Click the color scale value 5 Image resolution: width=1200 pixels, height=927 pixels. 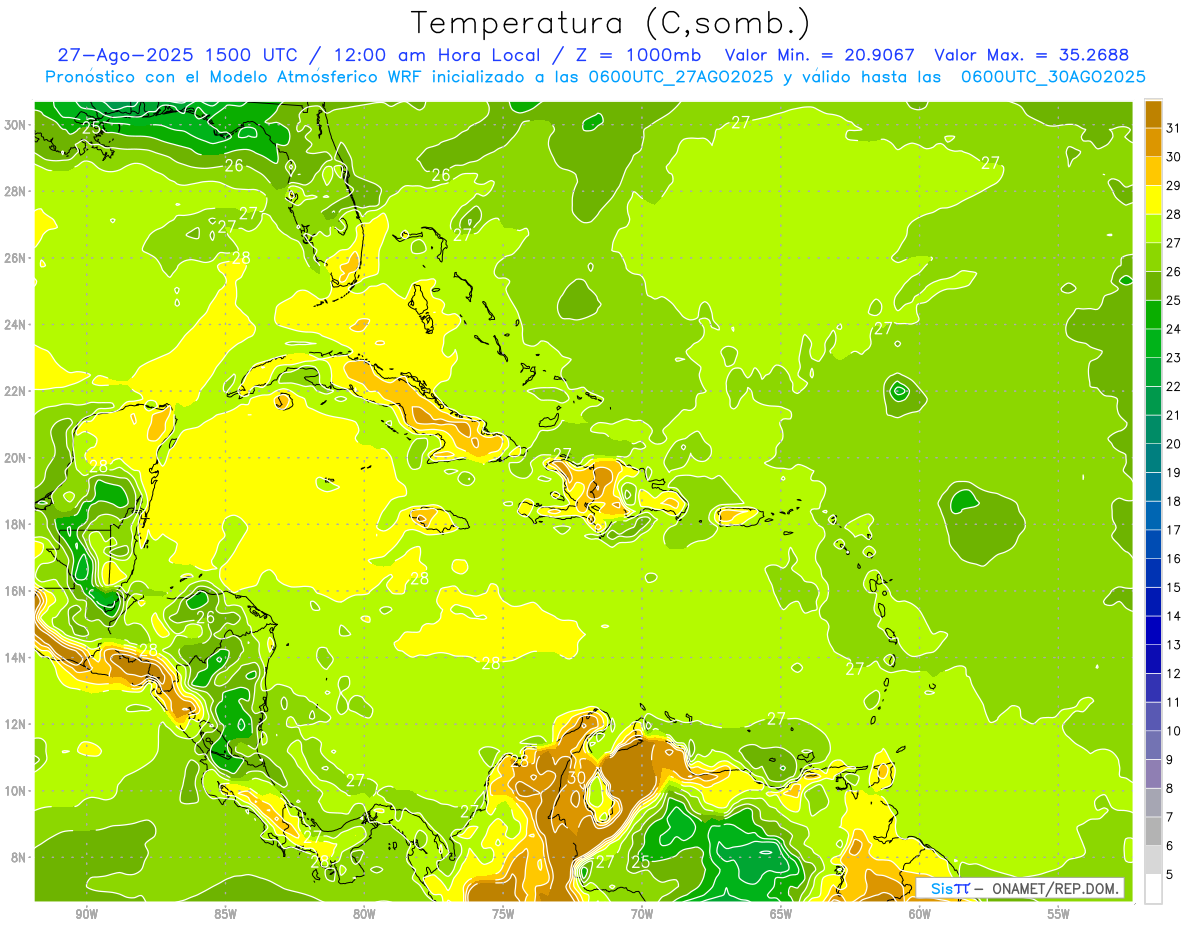(1170, 875)
